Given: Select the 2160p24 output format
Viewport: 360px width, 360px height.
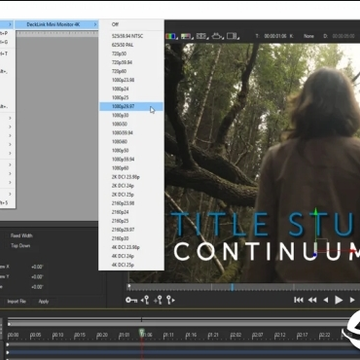Looking at the screenshot, I should (131, 212).
